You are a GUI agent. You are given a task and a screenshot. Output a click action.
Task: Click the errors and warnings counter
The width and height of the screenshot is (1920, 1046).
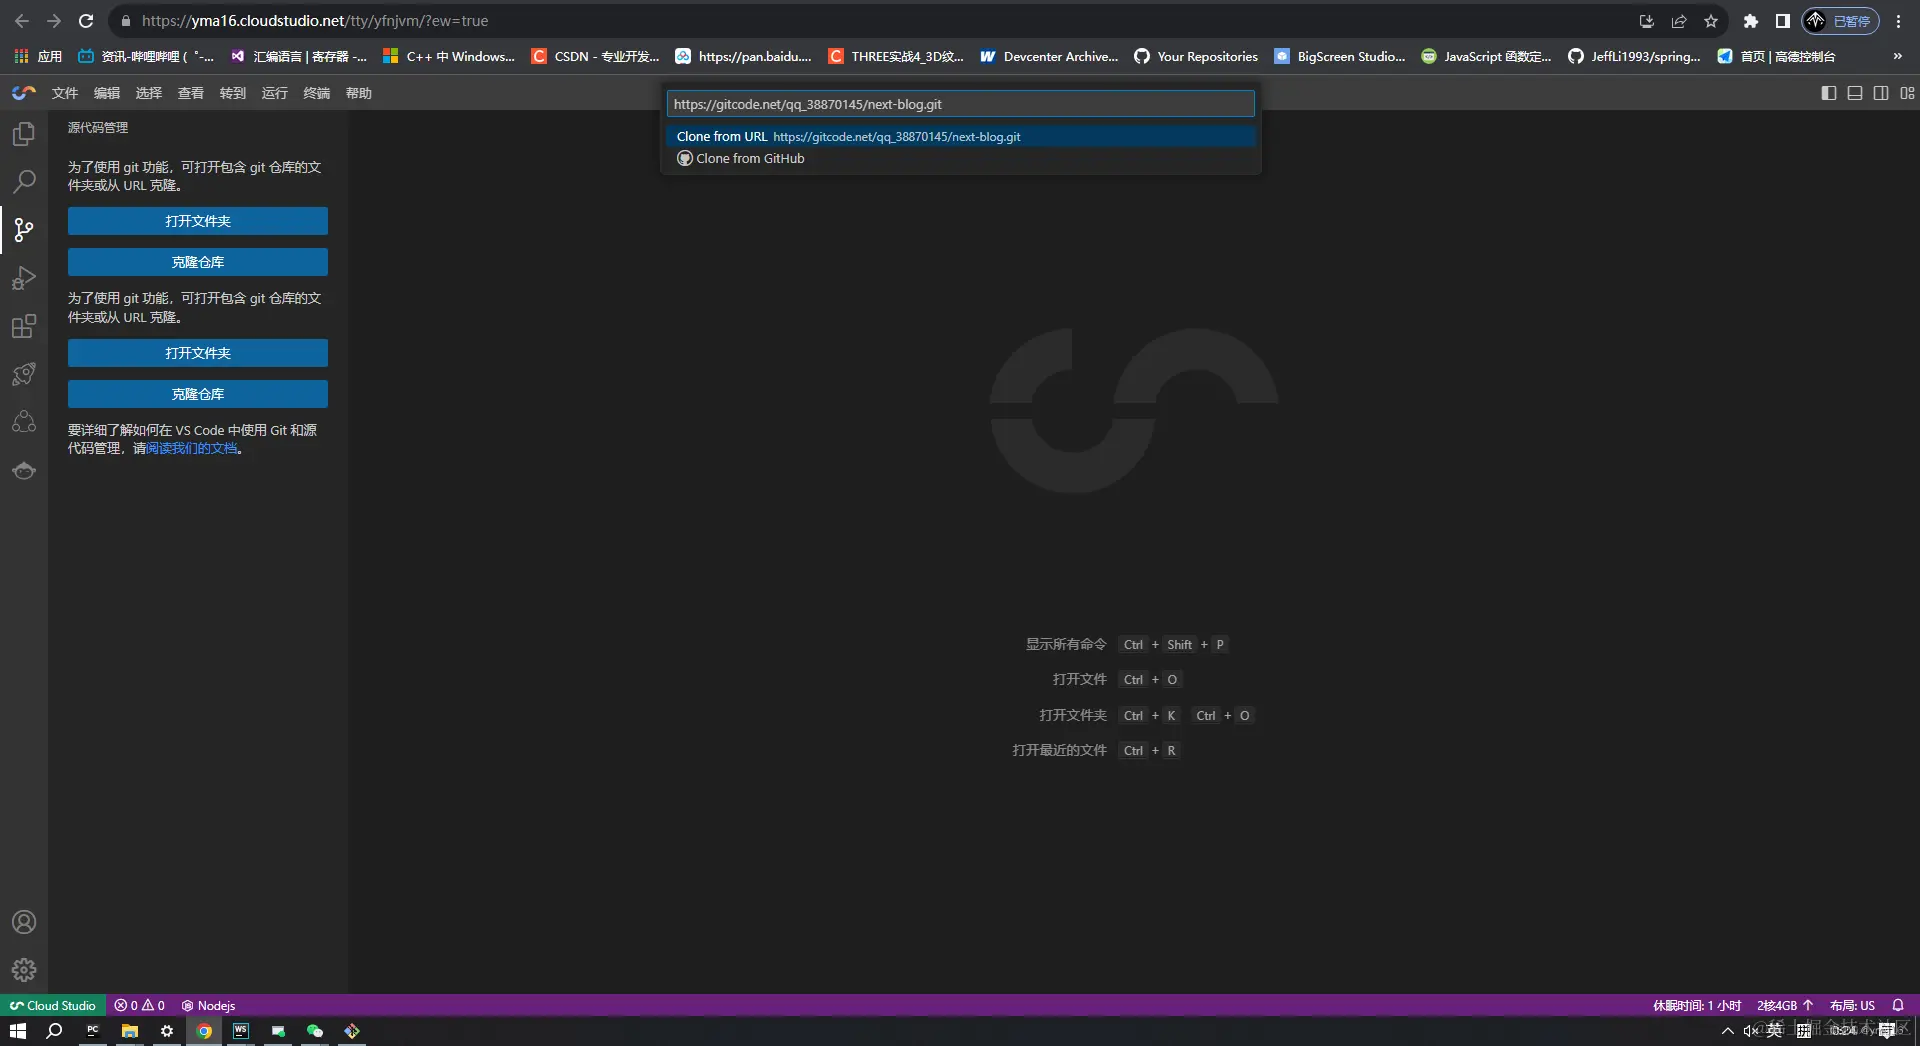(x=139, y=1005)
